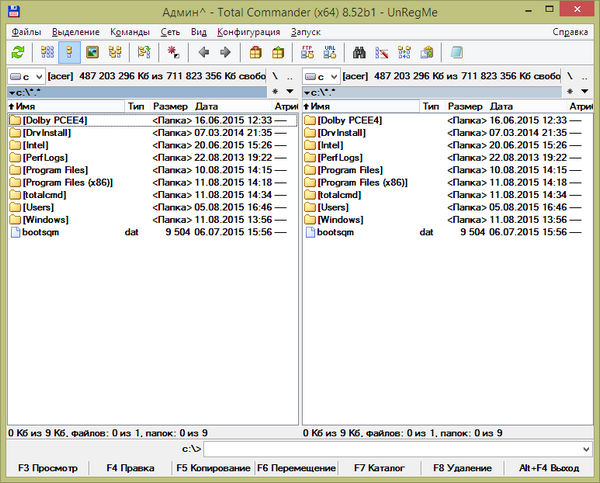Screen dimensions: 600x483
Task: Select [Program Files (x86)] folder in right panel
Action: click(x=447, y=182)
